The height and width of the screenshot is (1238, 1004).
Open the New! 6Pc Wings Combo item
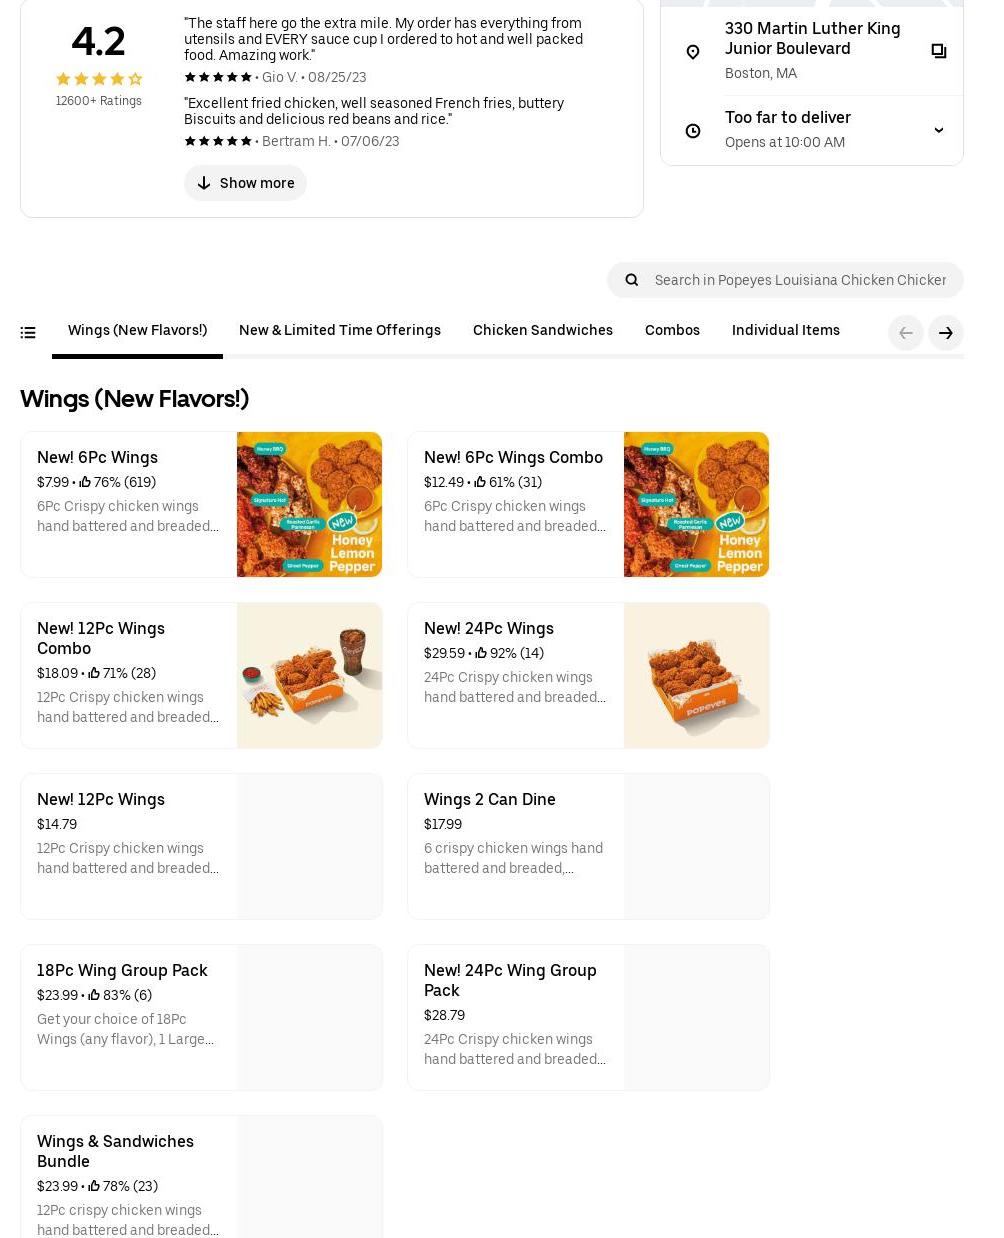[513, 458]
